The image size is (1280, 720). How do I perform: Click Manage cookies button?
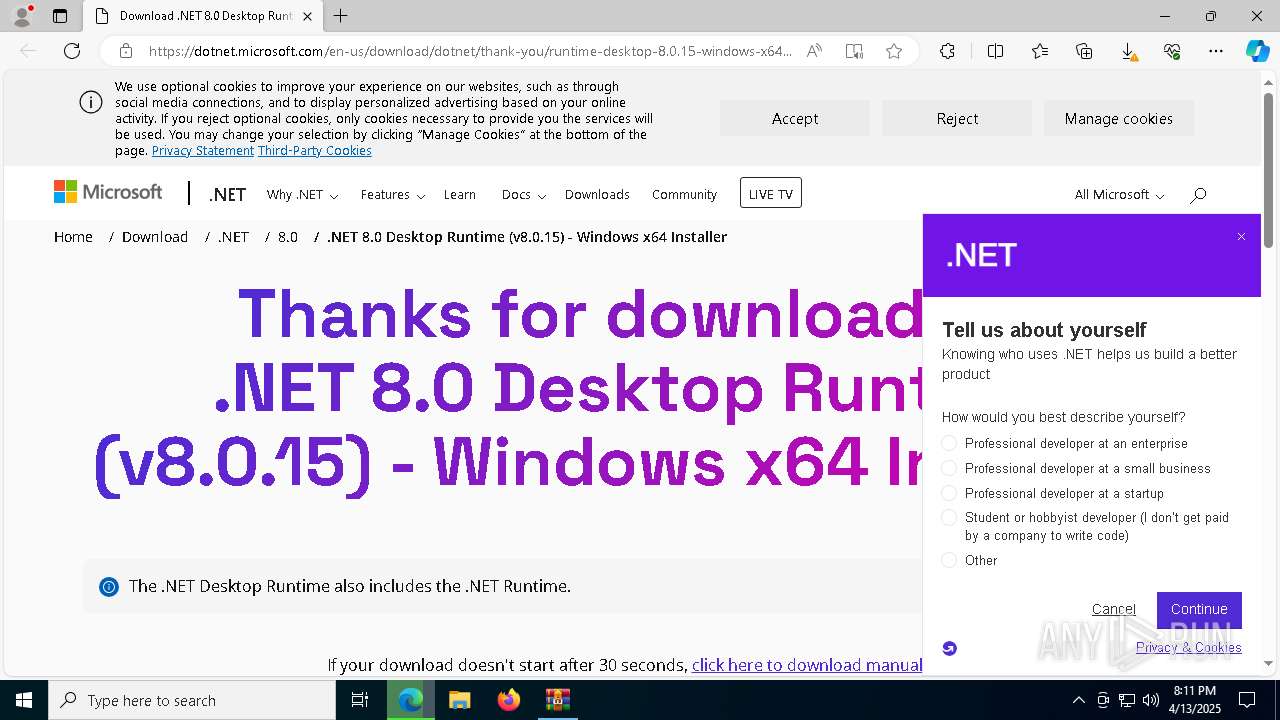pos(1119,118)
